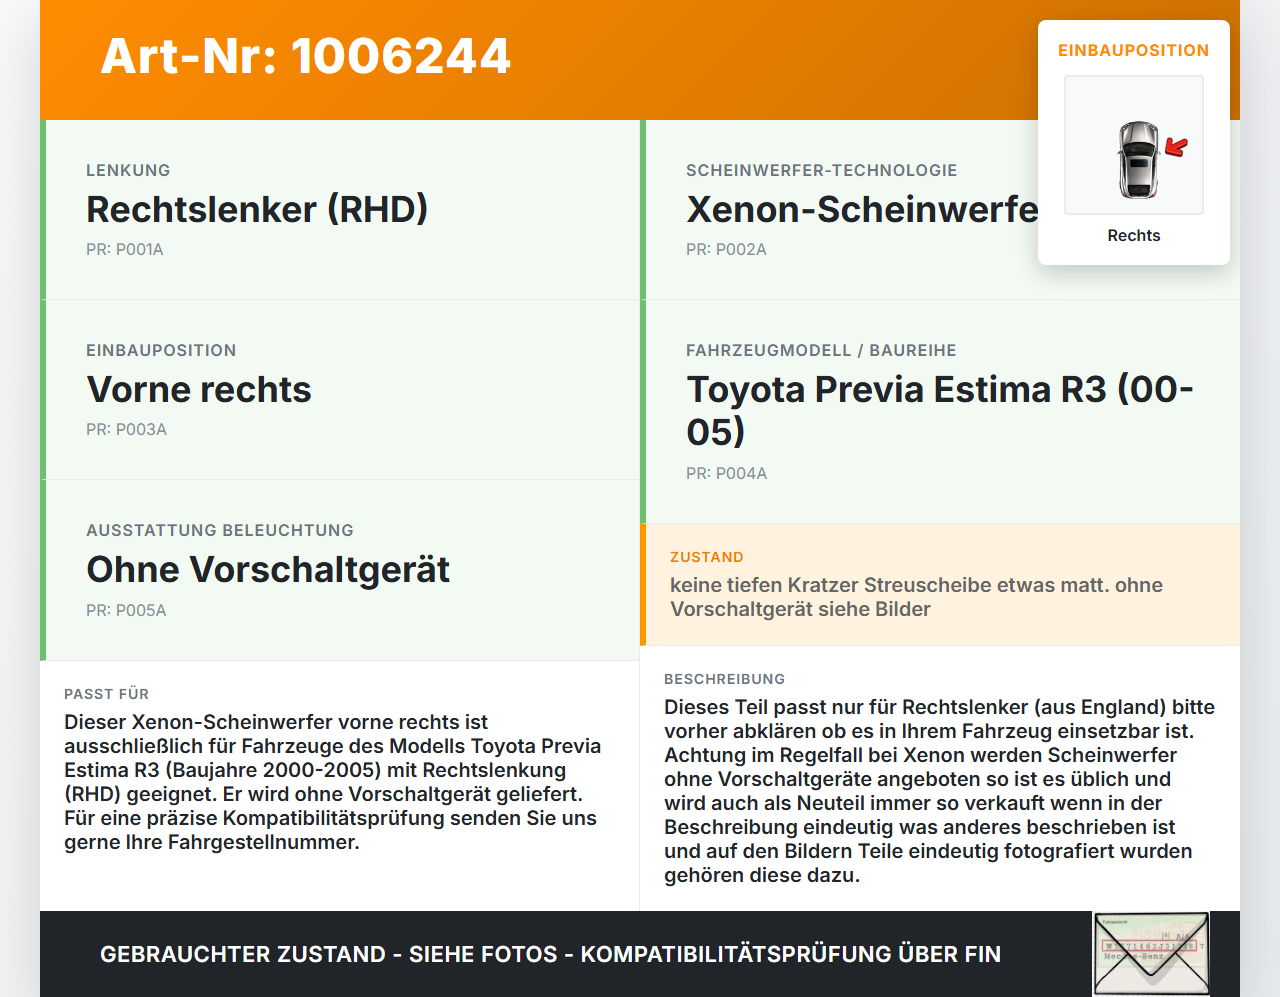Click the Vorne rechts position value
Screen dimensions: 1280x997
tap(199, 389)
